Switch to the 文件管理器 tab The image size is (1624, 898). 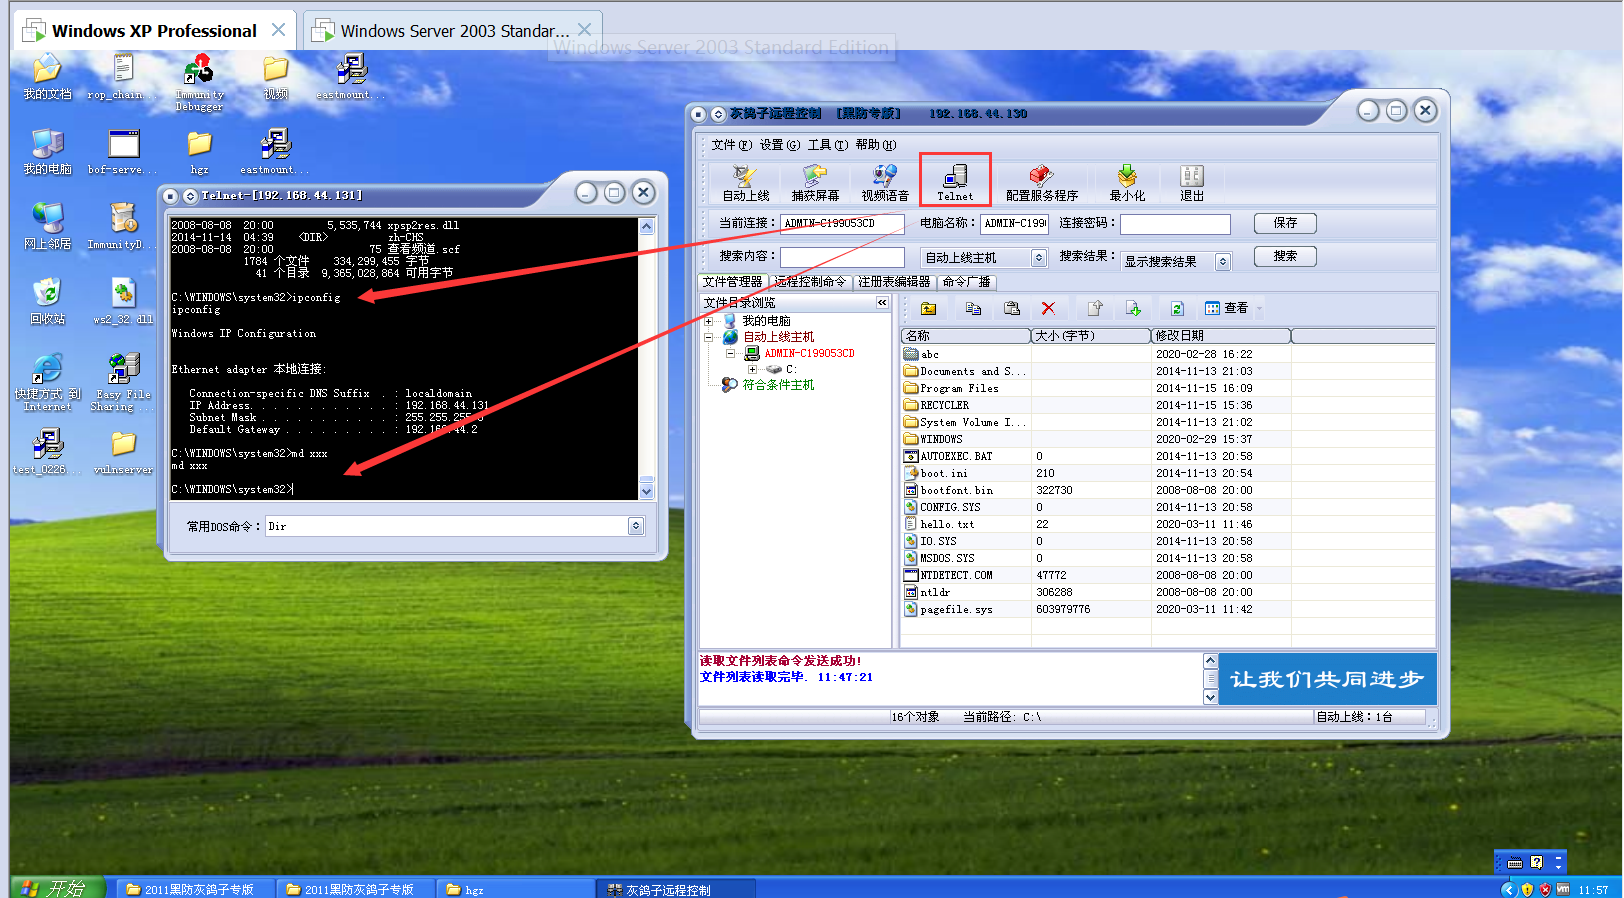(x=732, y=282)
